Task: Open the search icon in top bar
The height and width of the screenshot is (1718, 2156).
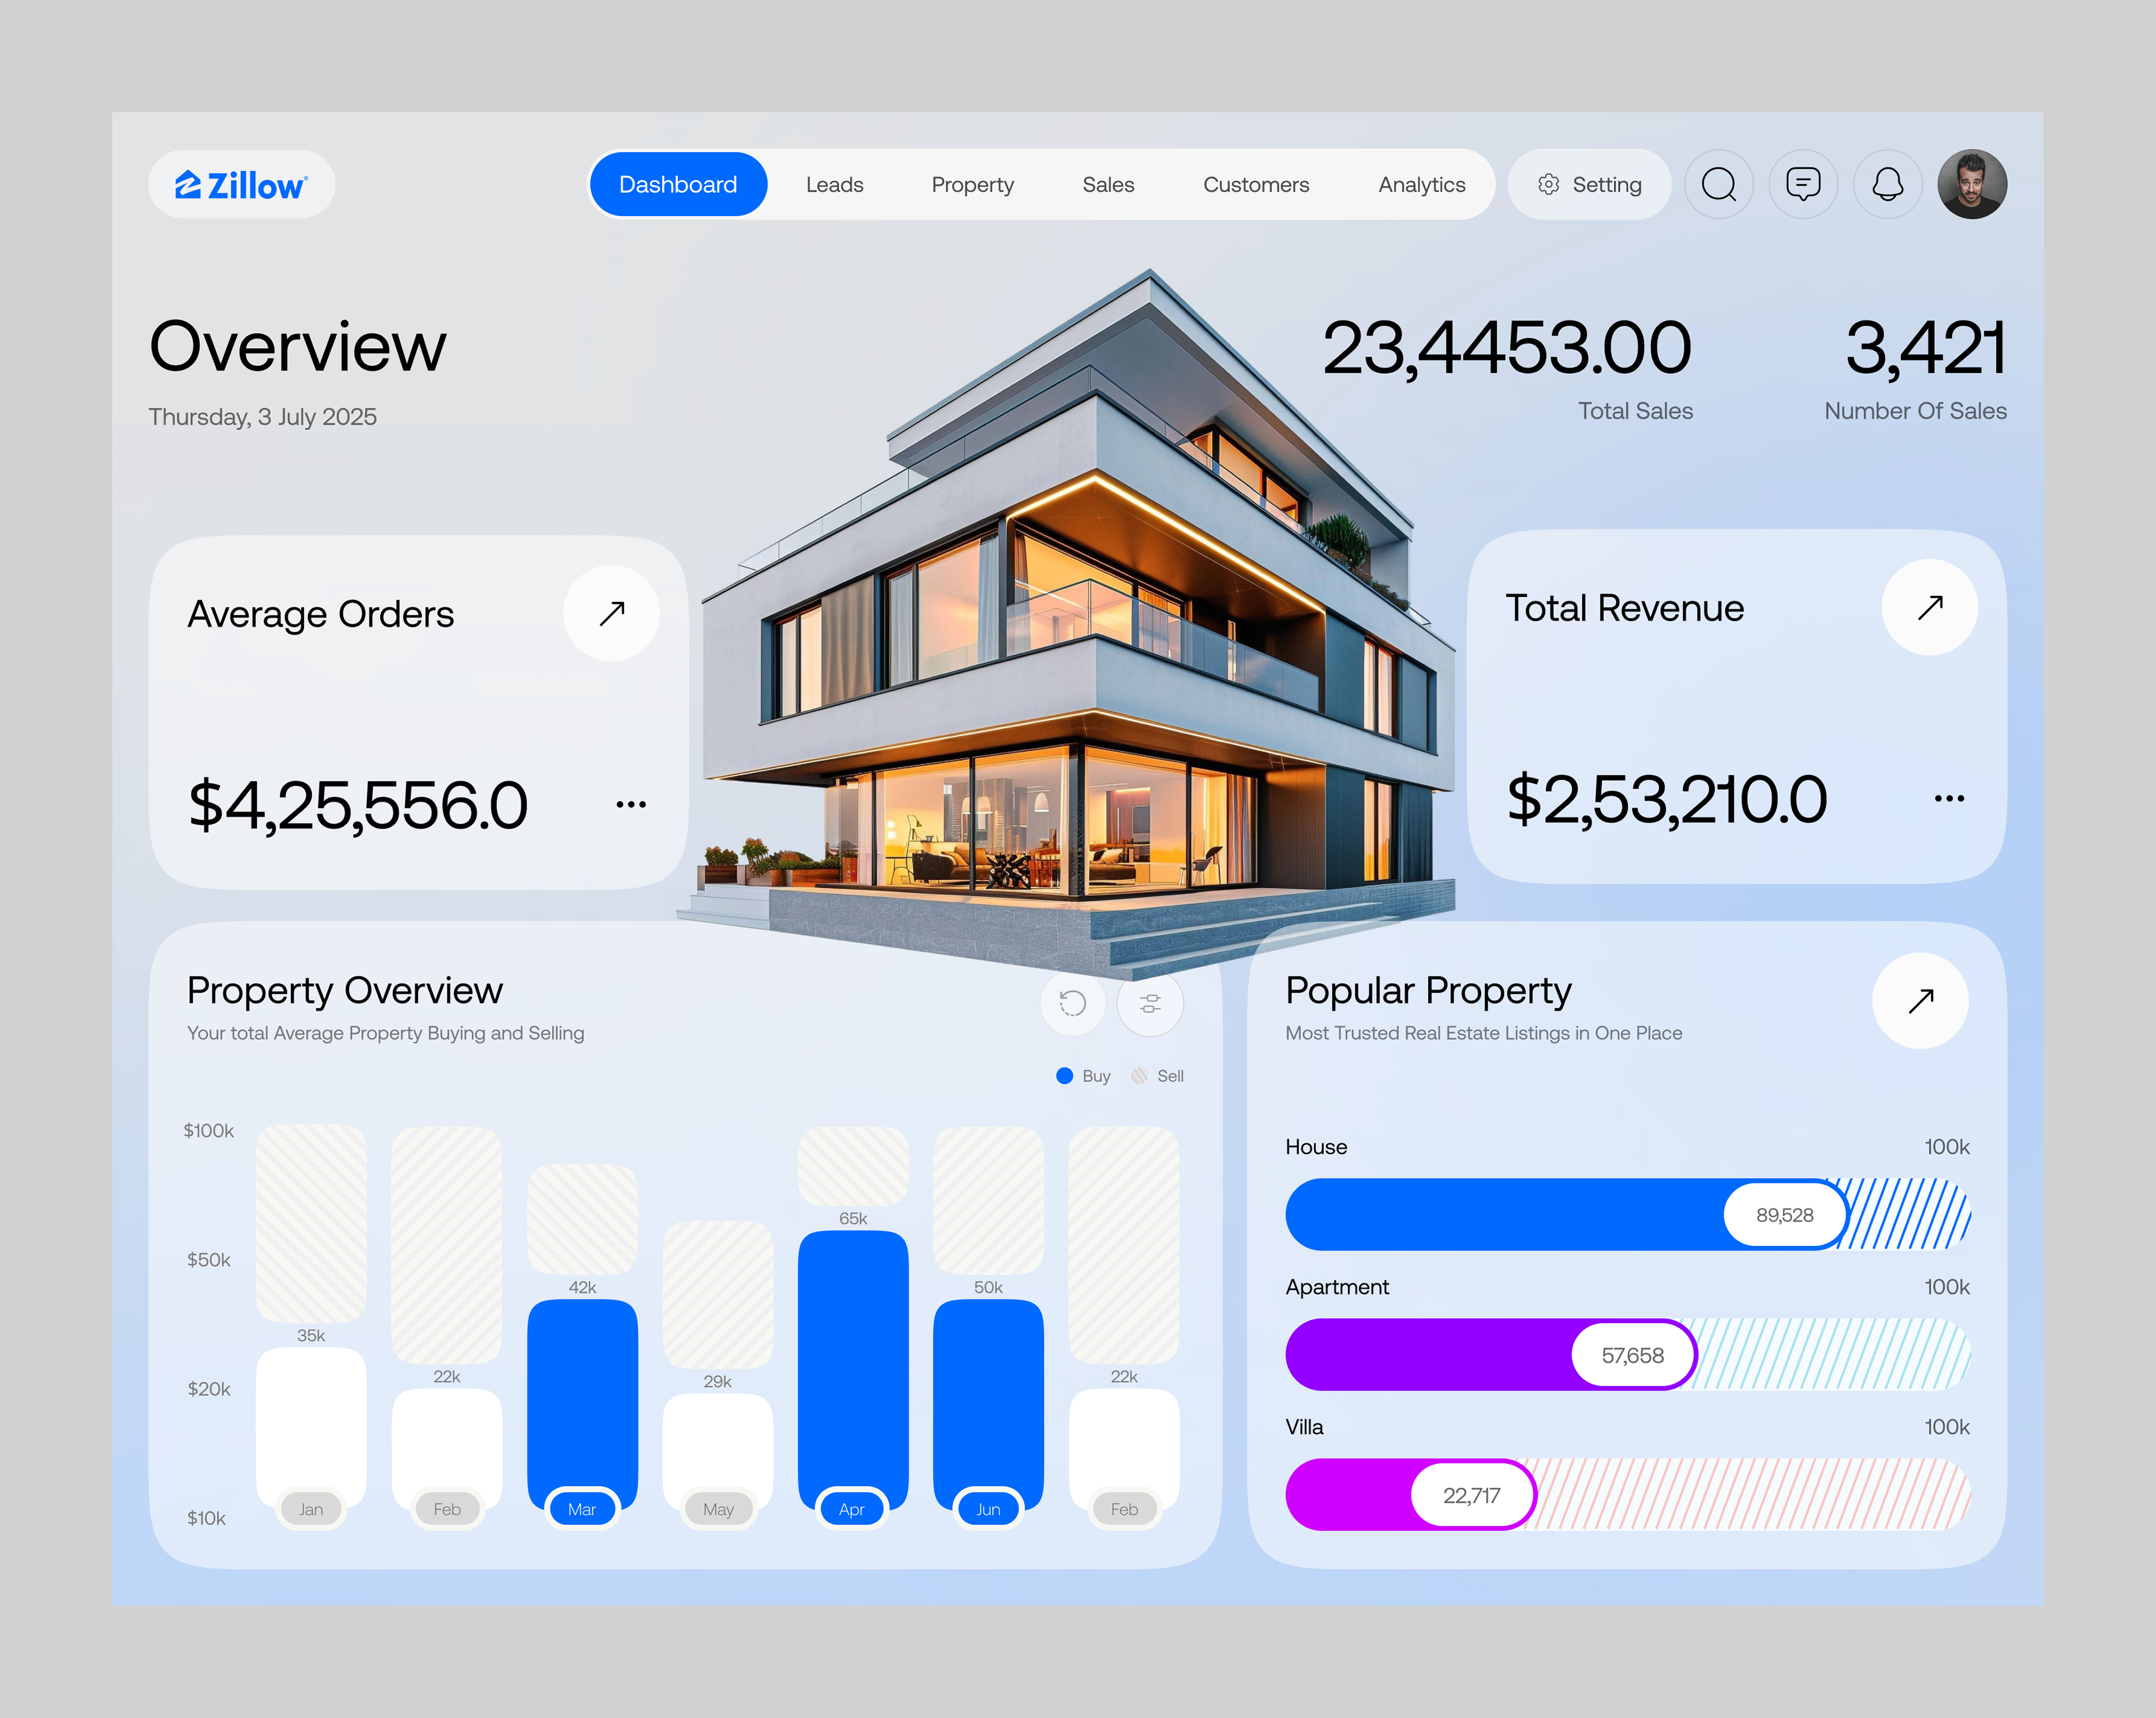Action: (1719, 184)
